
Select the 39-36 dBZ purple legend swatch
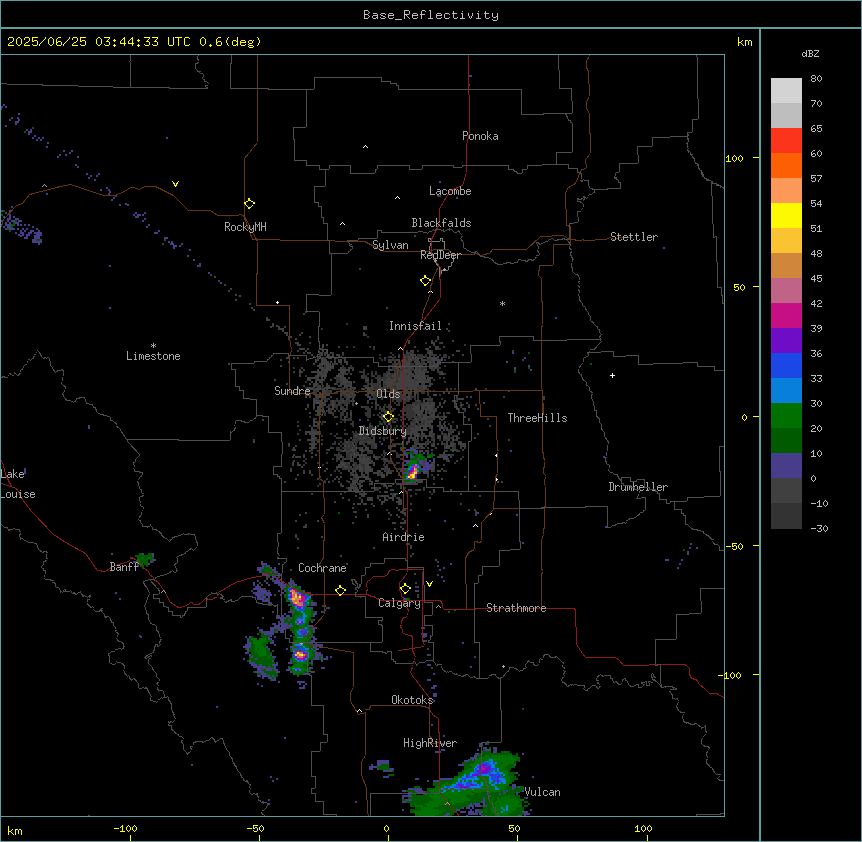coord(786,340)
